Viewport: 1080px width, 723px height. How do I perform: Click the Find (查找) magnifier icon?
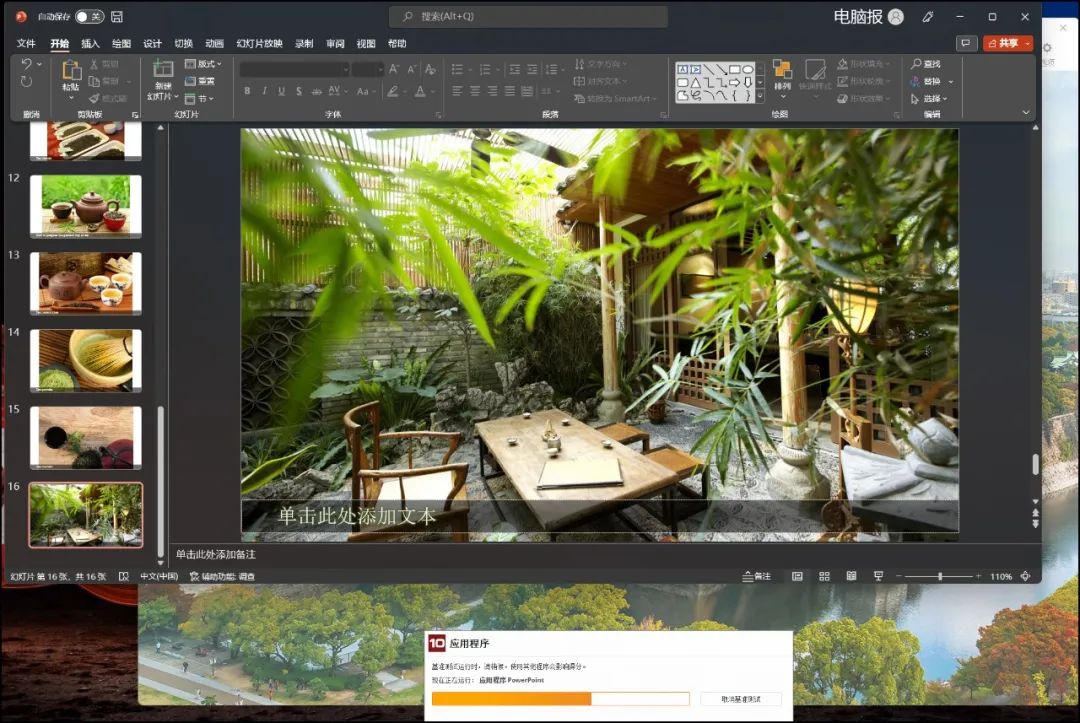point(915,64)
